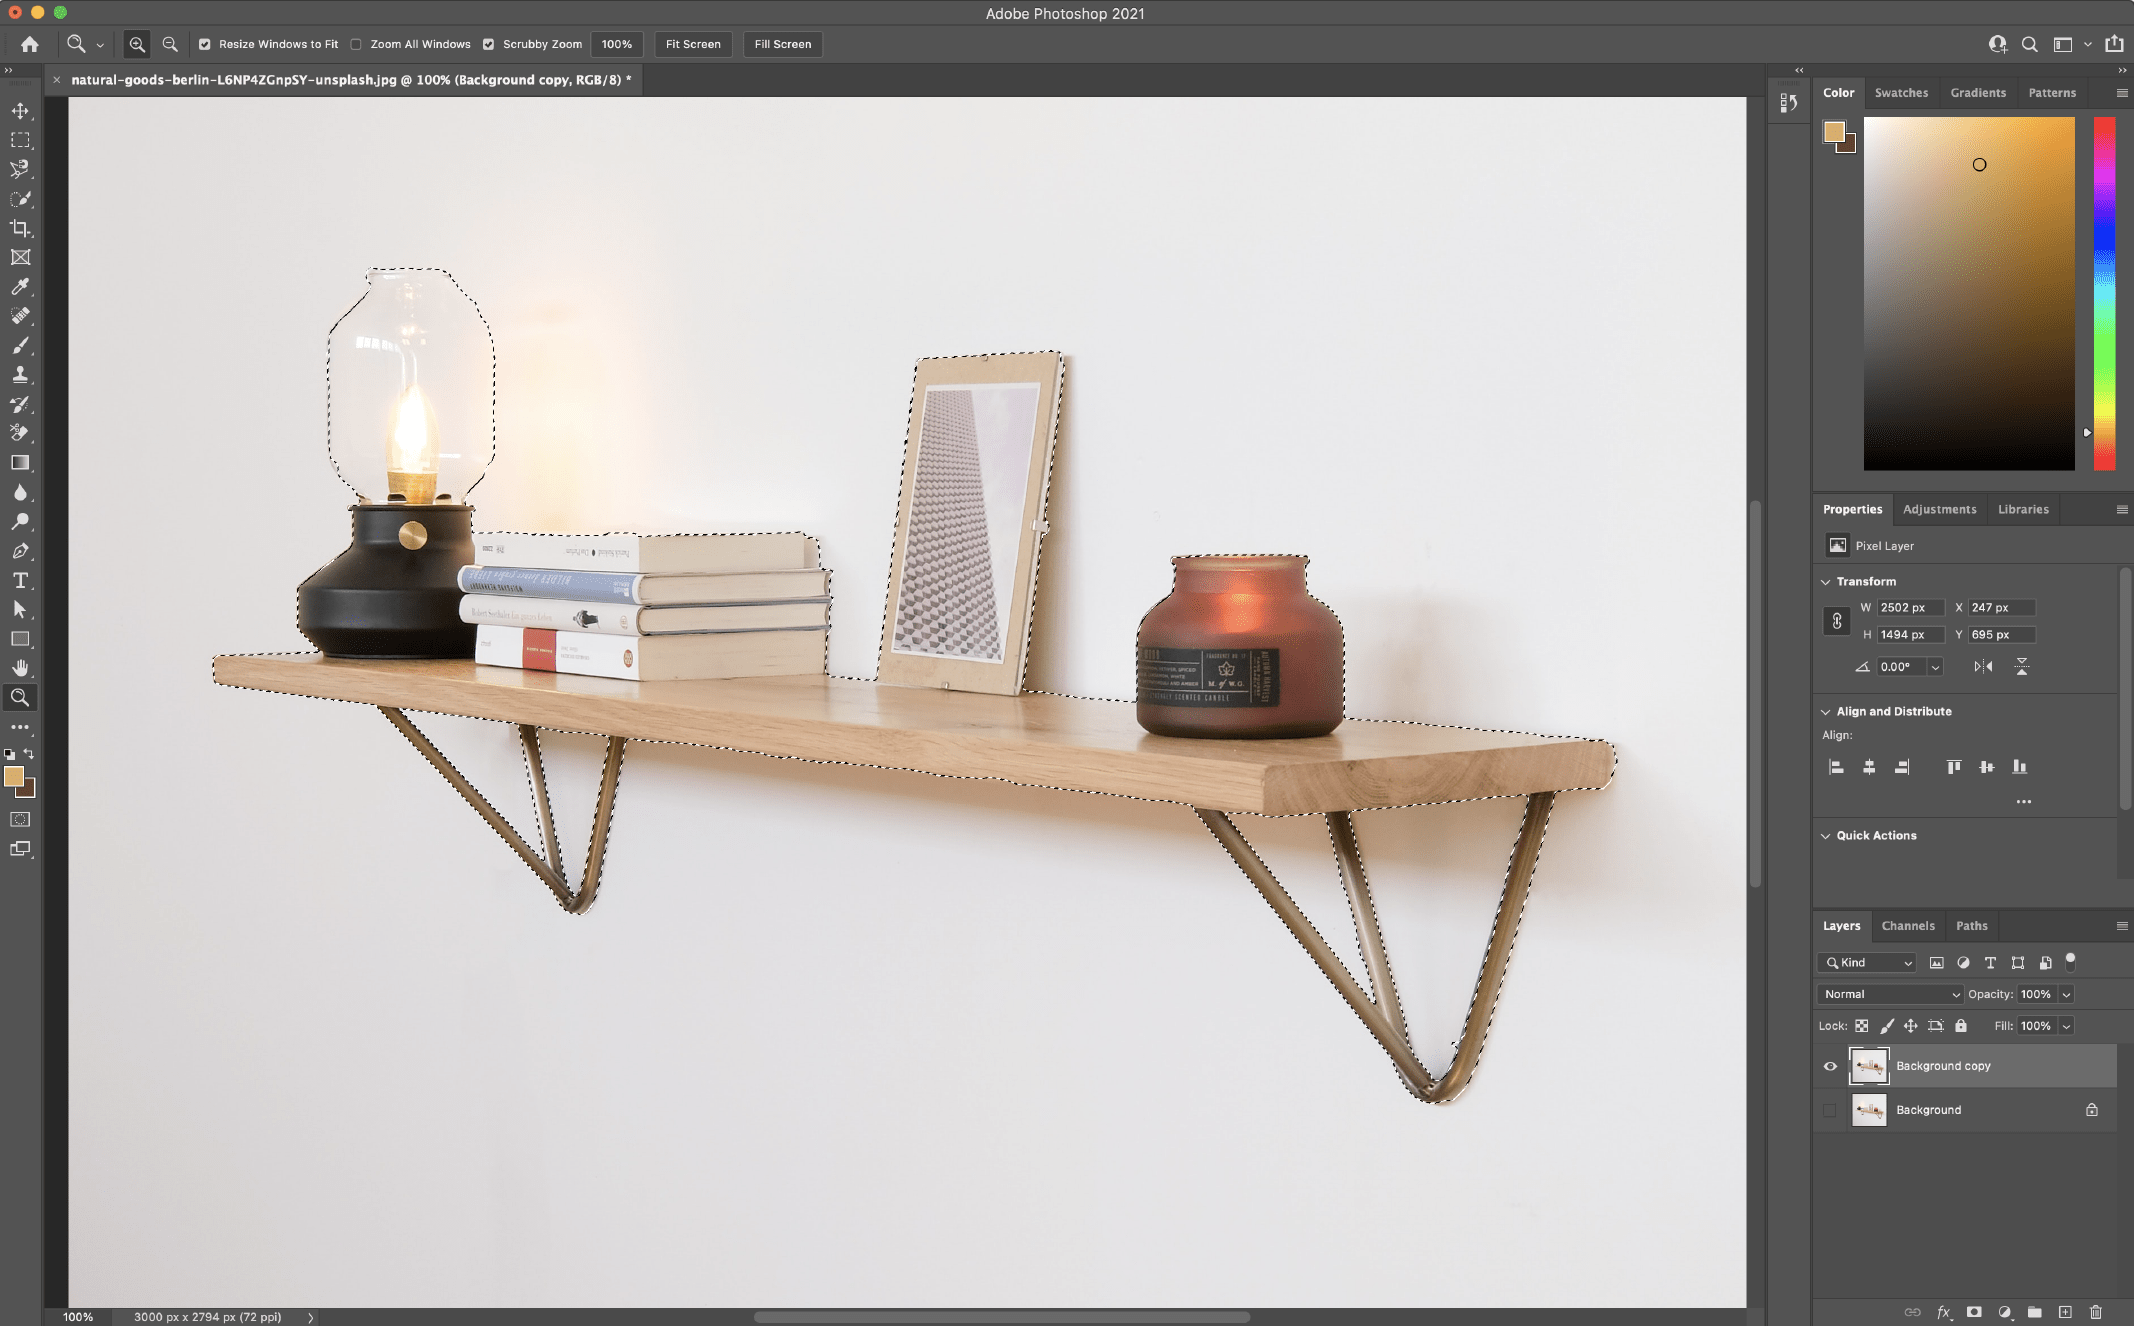The width and height of the screenshot is (2134, 1326).
Task: Expand the Quick Actions section
Action: pos(1827,836)
